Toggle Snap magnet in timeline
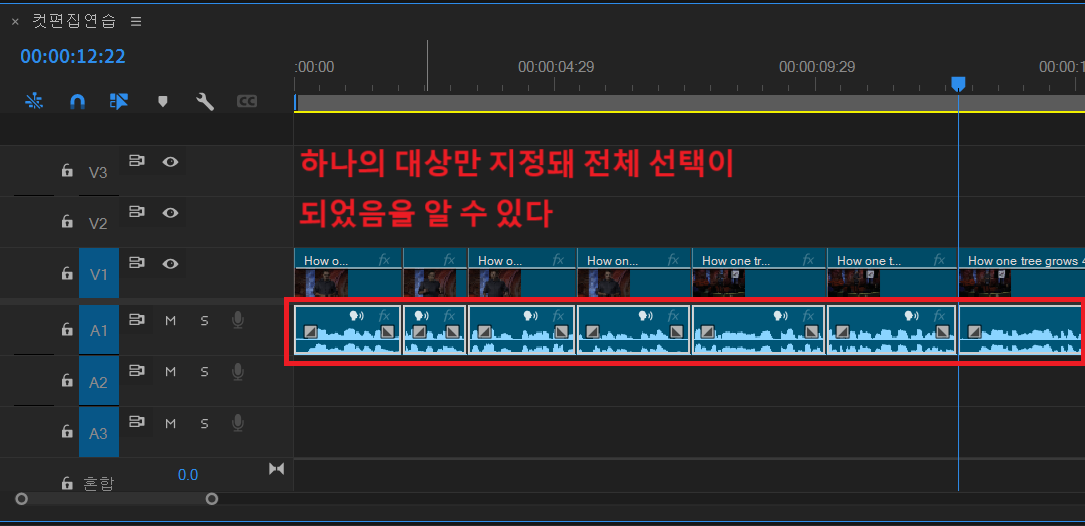Screen dimensions: 1085x526 [78, 102]
